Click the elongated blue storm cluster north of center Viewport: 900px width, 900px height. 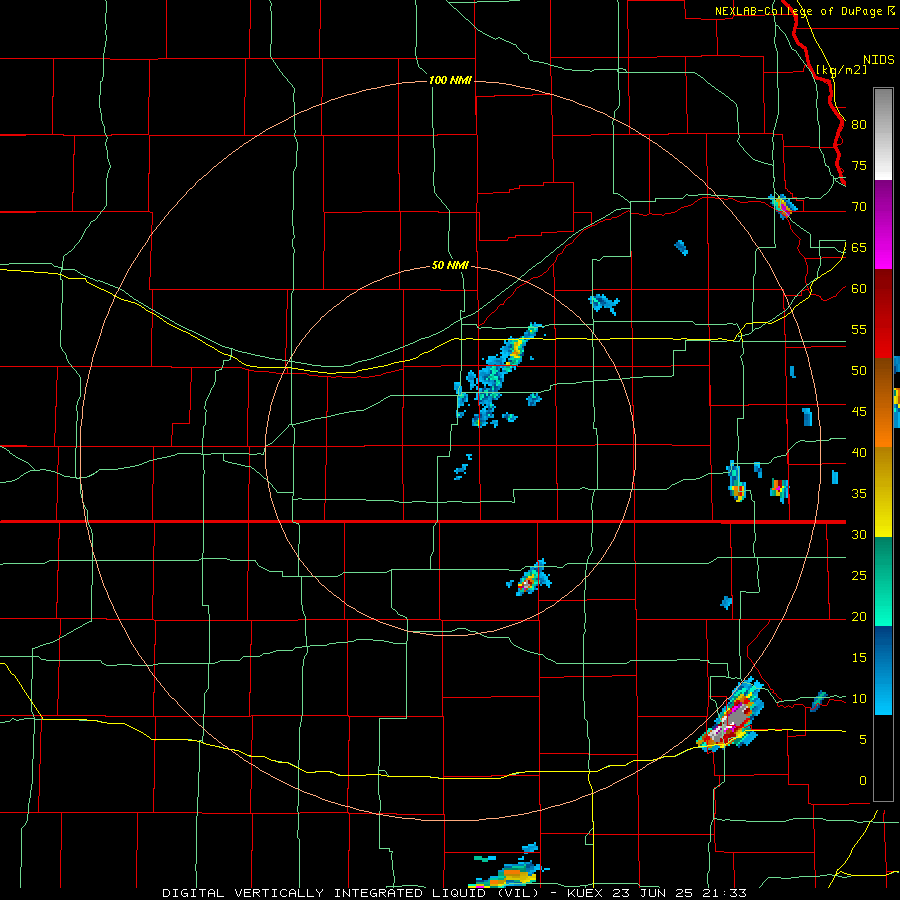pyautogui.click(x=497, y=376)
